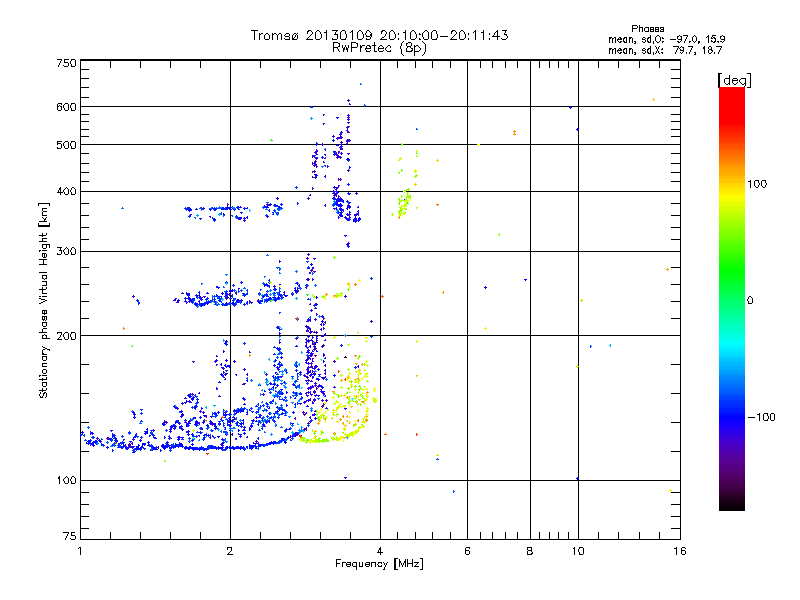Select the 'mean, sd,X: 79.7, 18.7' line
800x600 pixels.
[x=665, y=50]
